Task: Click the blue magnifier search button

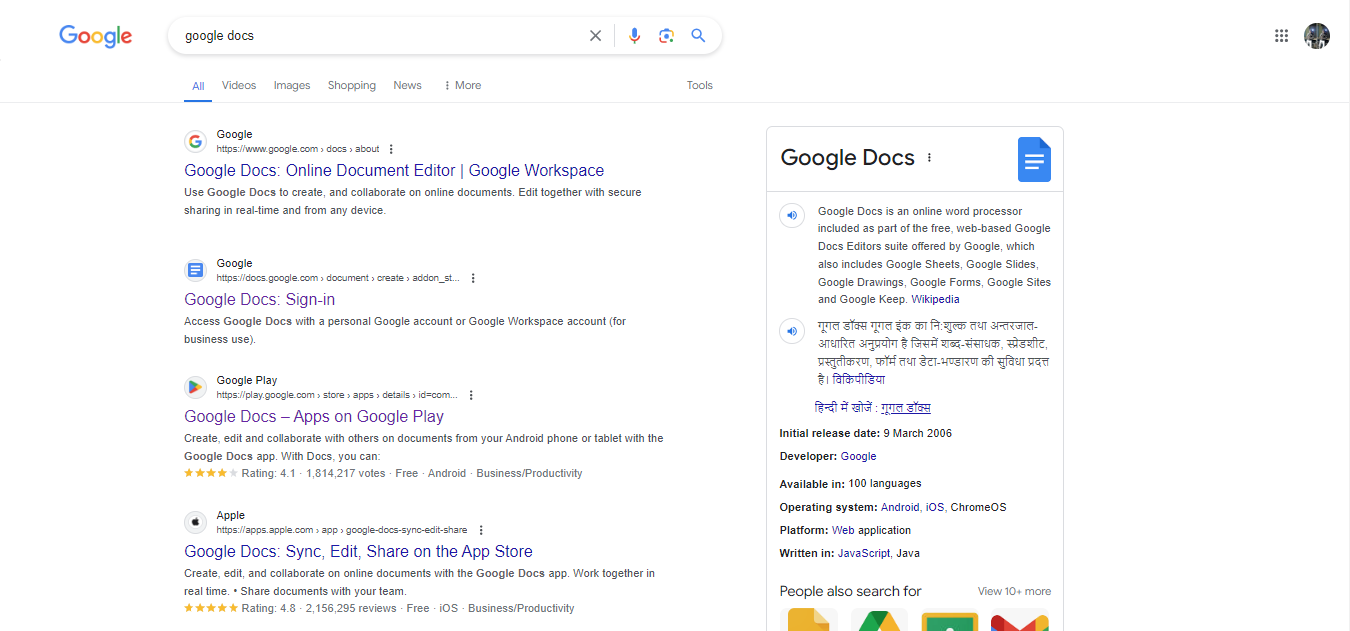Action: [698, 36]
